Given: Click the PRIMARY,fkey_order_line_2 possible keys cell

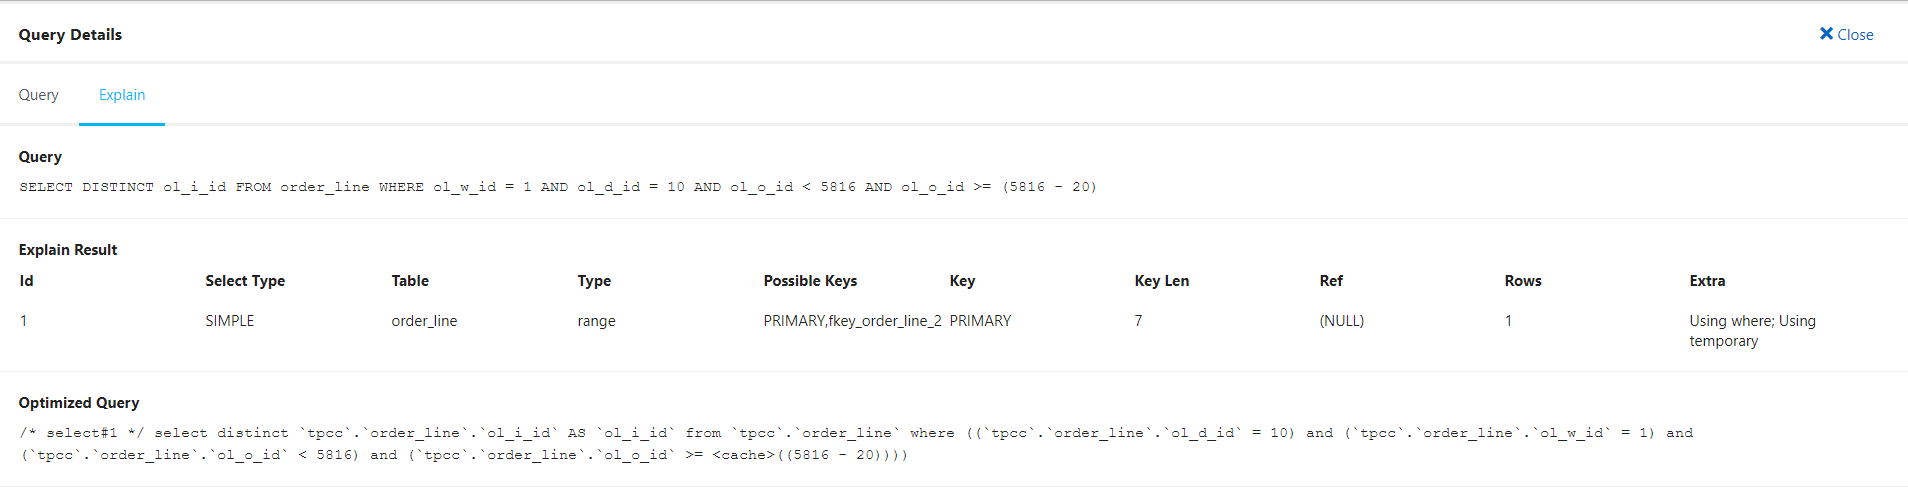Looking at the screenshot, I should [852, 321].
